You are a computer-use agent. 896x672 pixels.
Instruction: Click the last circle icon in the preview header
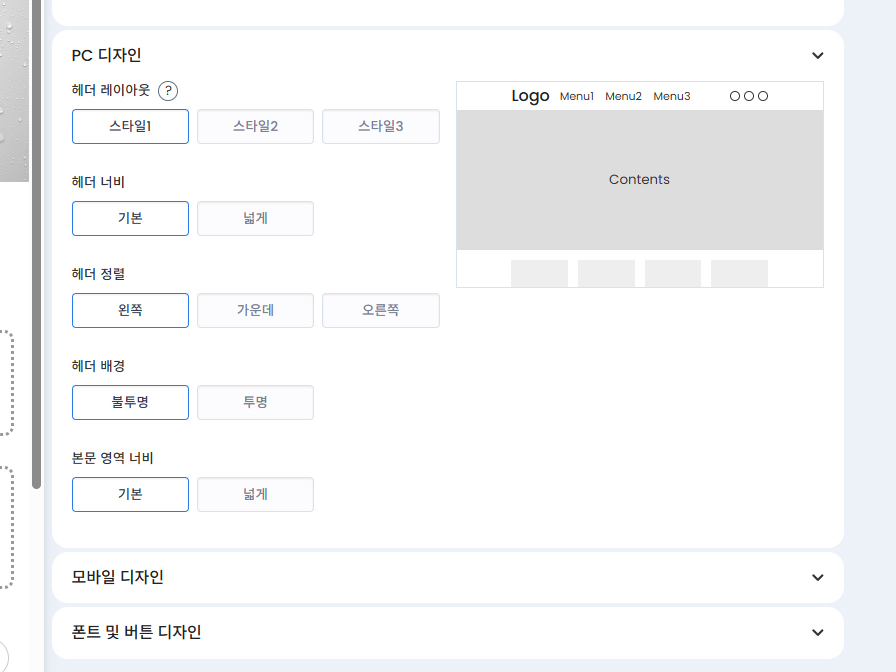763,96
